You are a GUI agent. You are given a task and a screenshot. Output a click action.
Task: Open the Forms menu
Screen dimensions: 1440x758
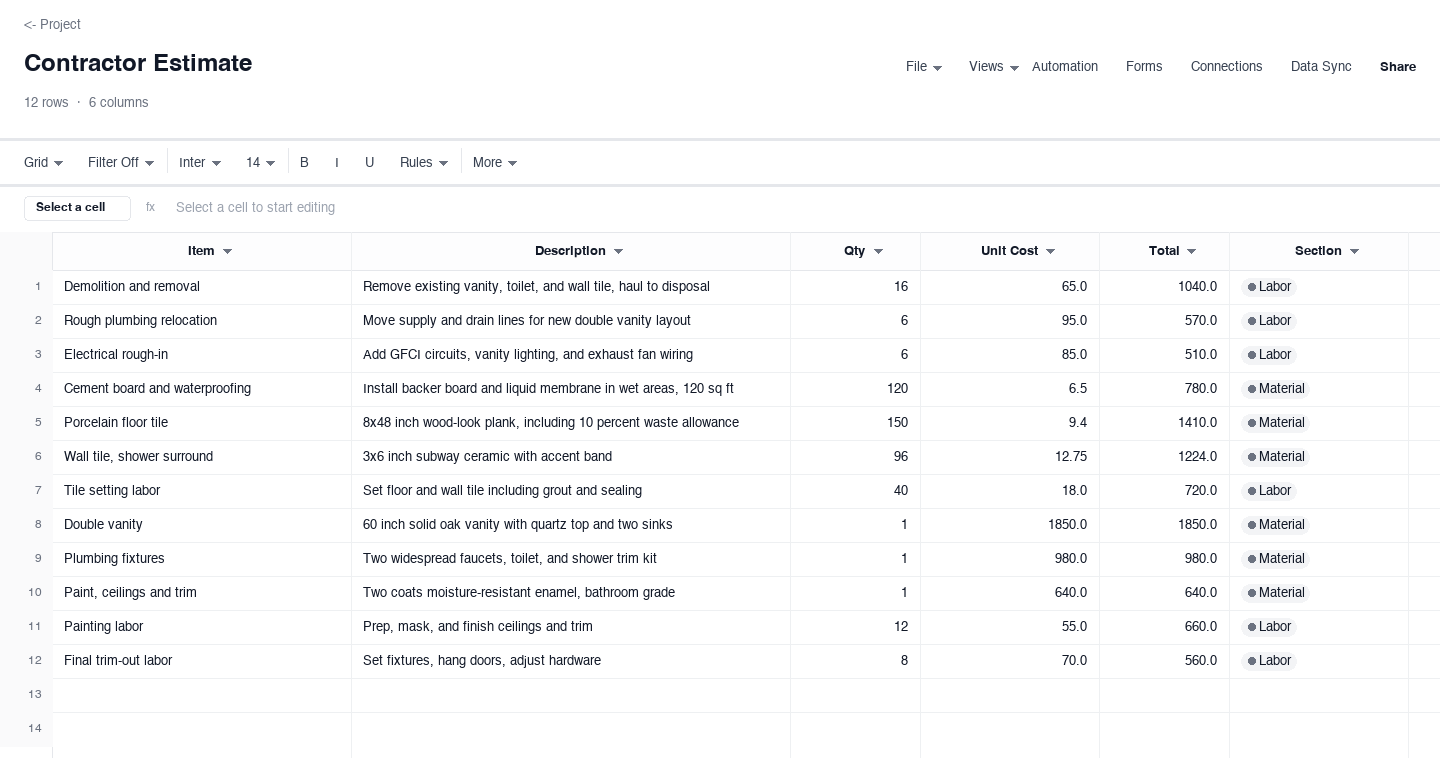[1144, 67]
